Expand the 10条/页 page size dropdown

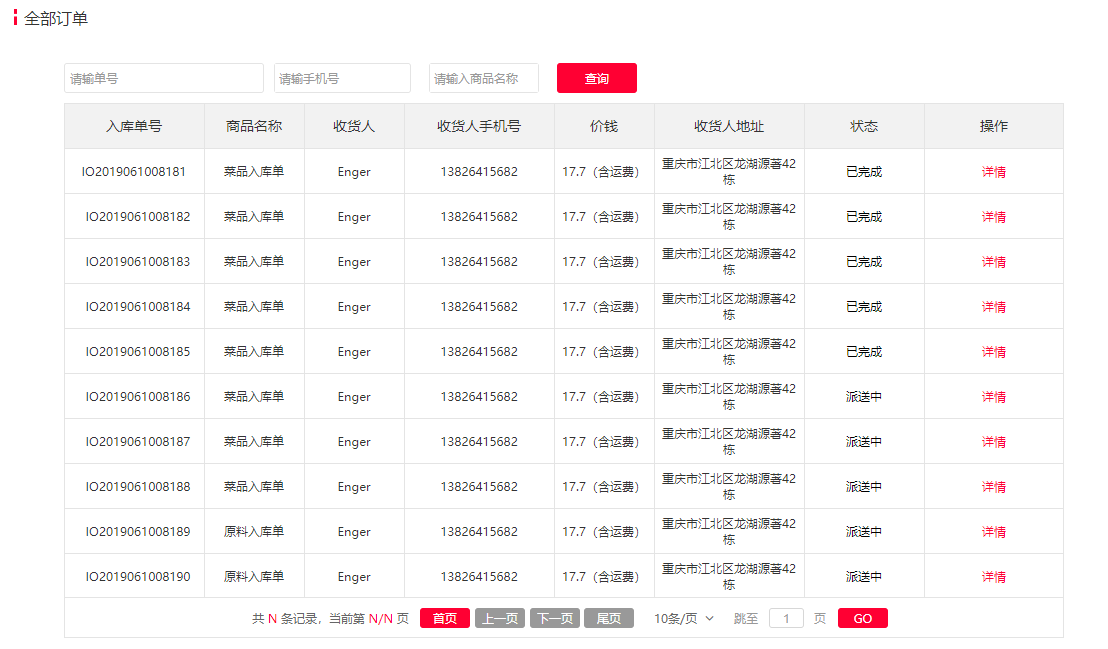pos(684,618)
